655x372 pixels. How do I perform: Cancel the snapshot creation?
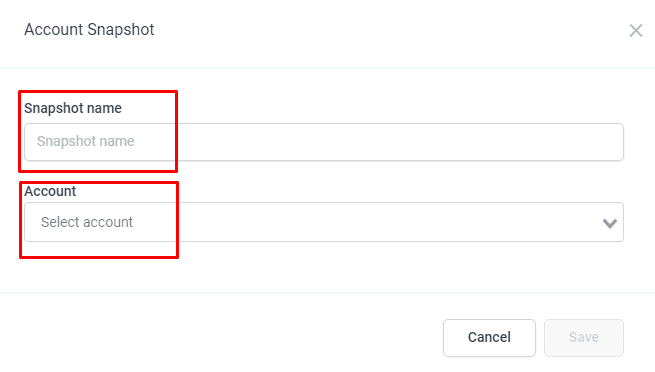coord(489,338)
